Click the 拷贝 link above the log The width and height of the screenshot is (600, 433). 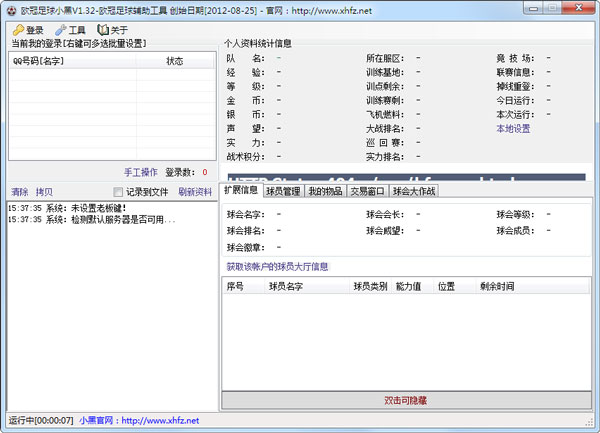click(44, 192)
